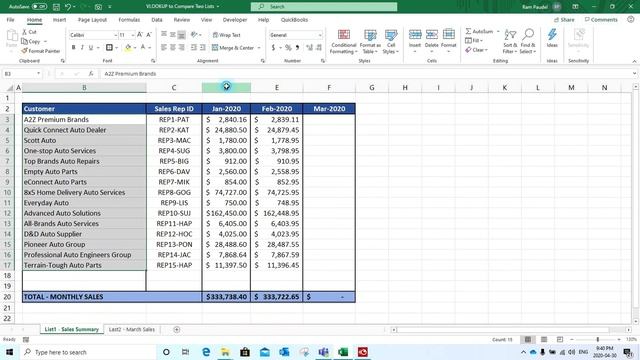Viewport: 640px width, 360px height.
Task: Click Insert Function fx icon
Action: tap(91, 74)
